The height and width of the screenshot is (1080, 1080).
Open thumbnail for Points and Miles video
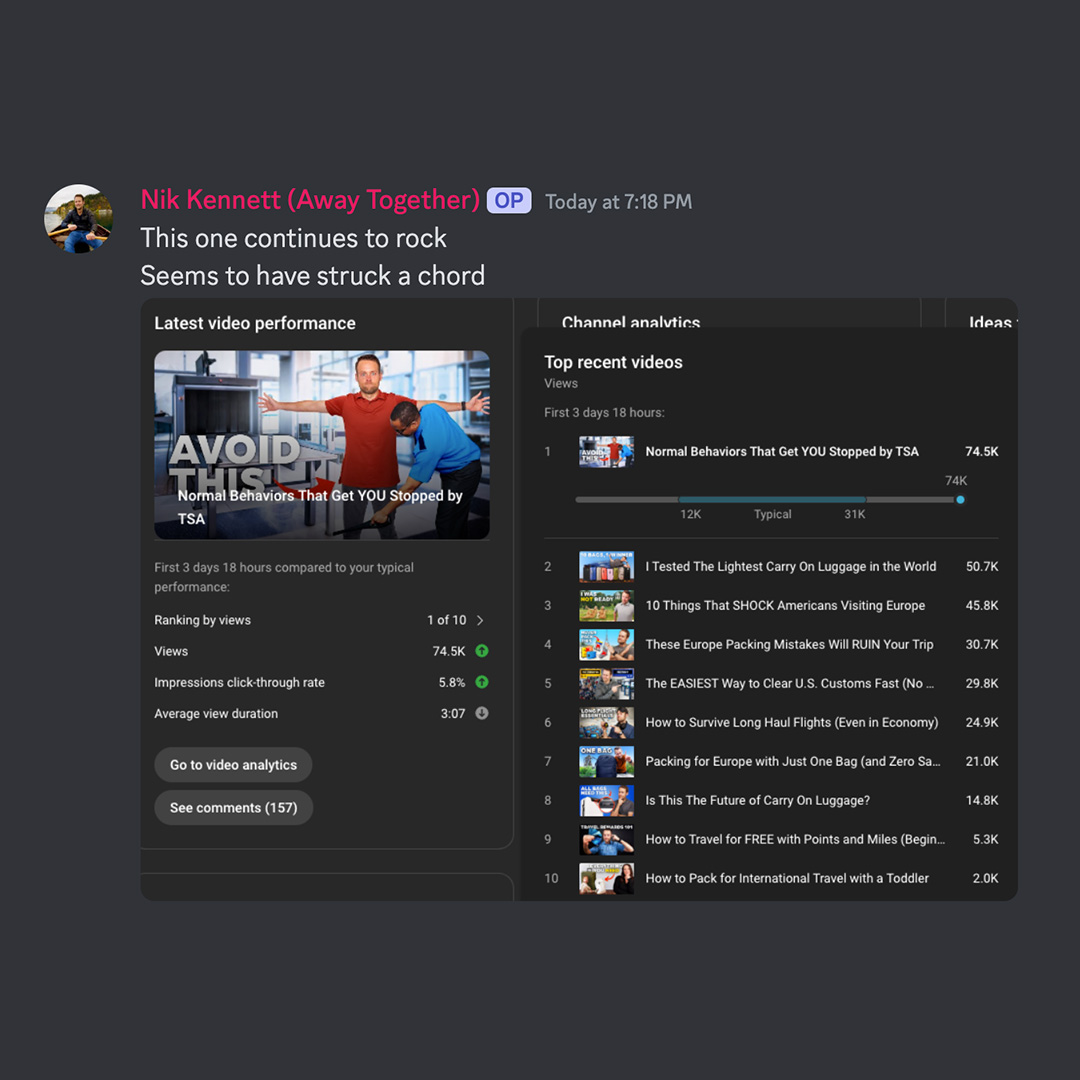606,839
